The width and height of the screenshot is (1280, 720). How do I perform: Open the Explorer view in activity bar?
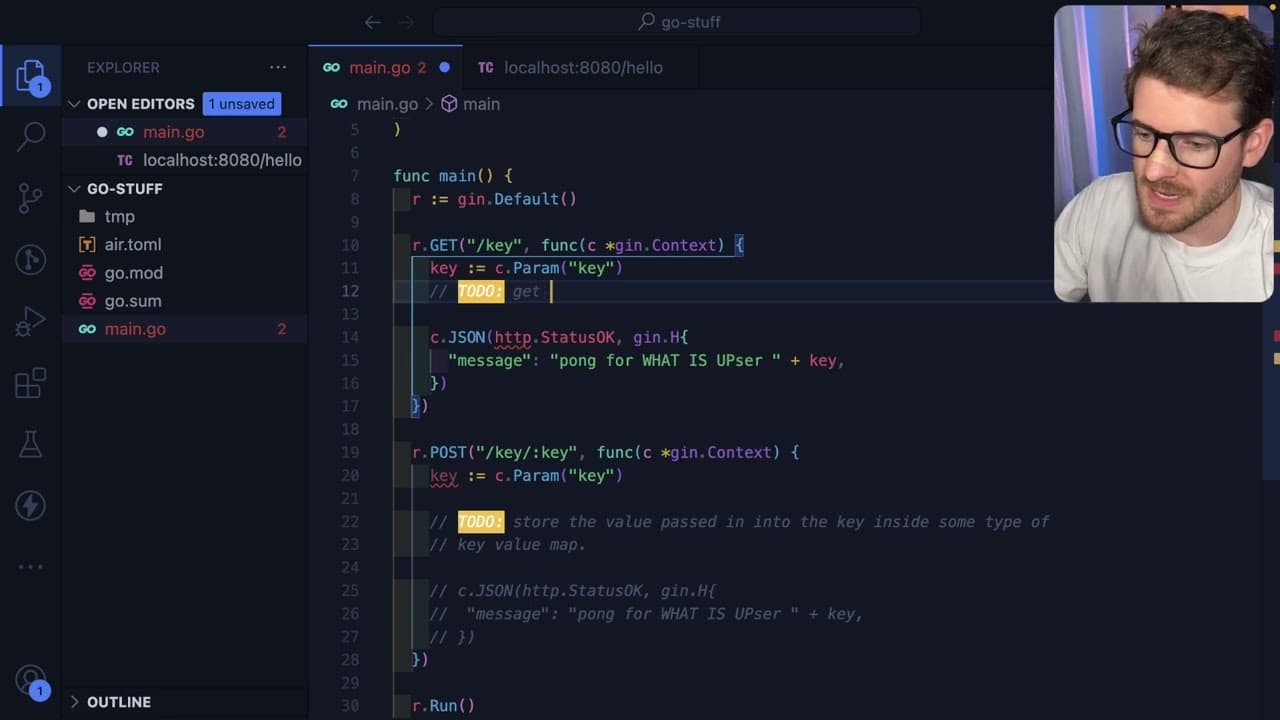pyautogui.click(x=30, y=76)
